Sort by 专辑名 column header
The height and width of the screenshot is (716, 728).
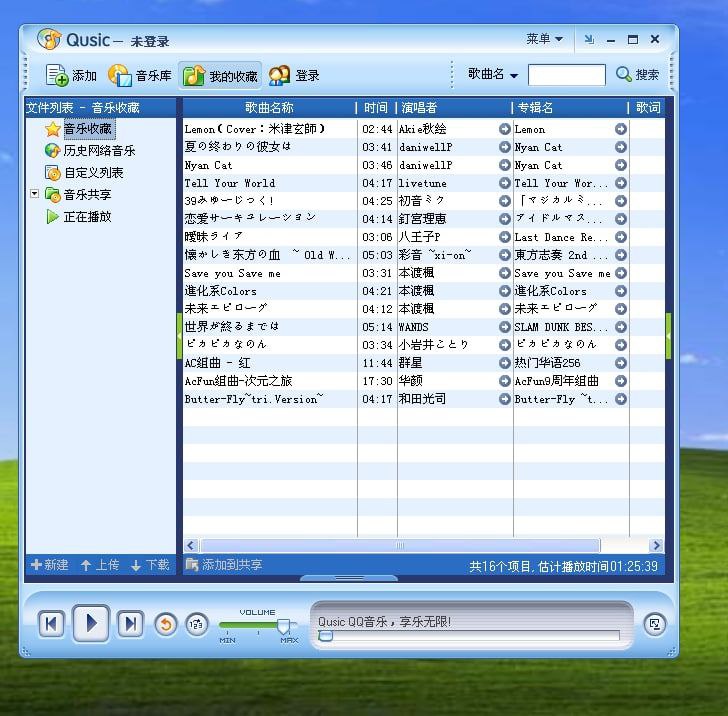(x=570, y=108)
